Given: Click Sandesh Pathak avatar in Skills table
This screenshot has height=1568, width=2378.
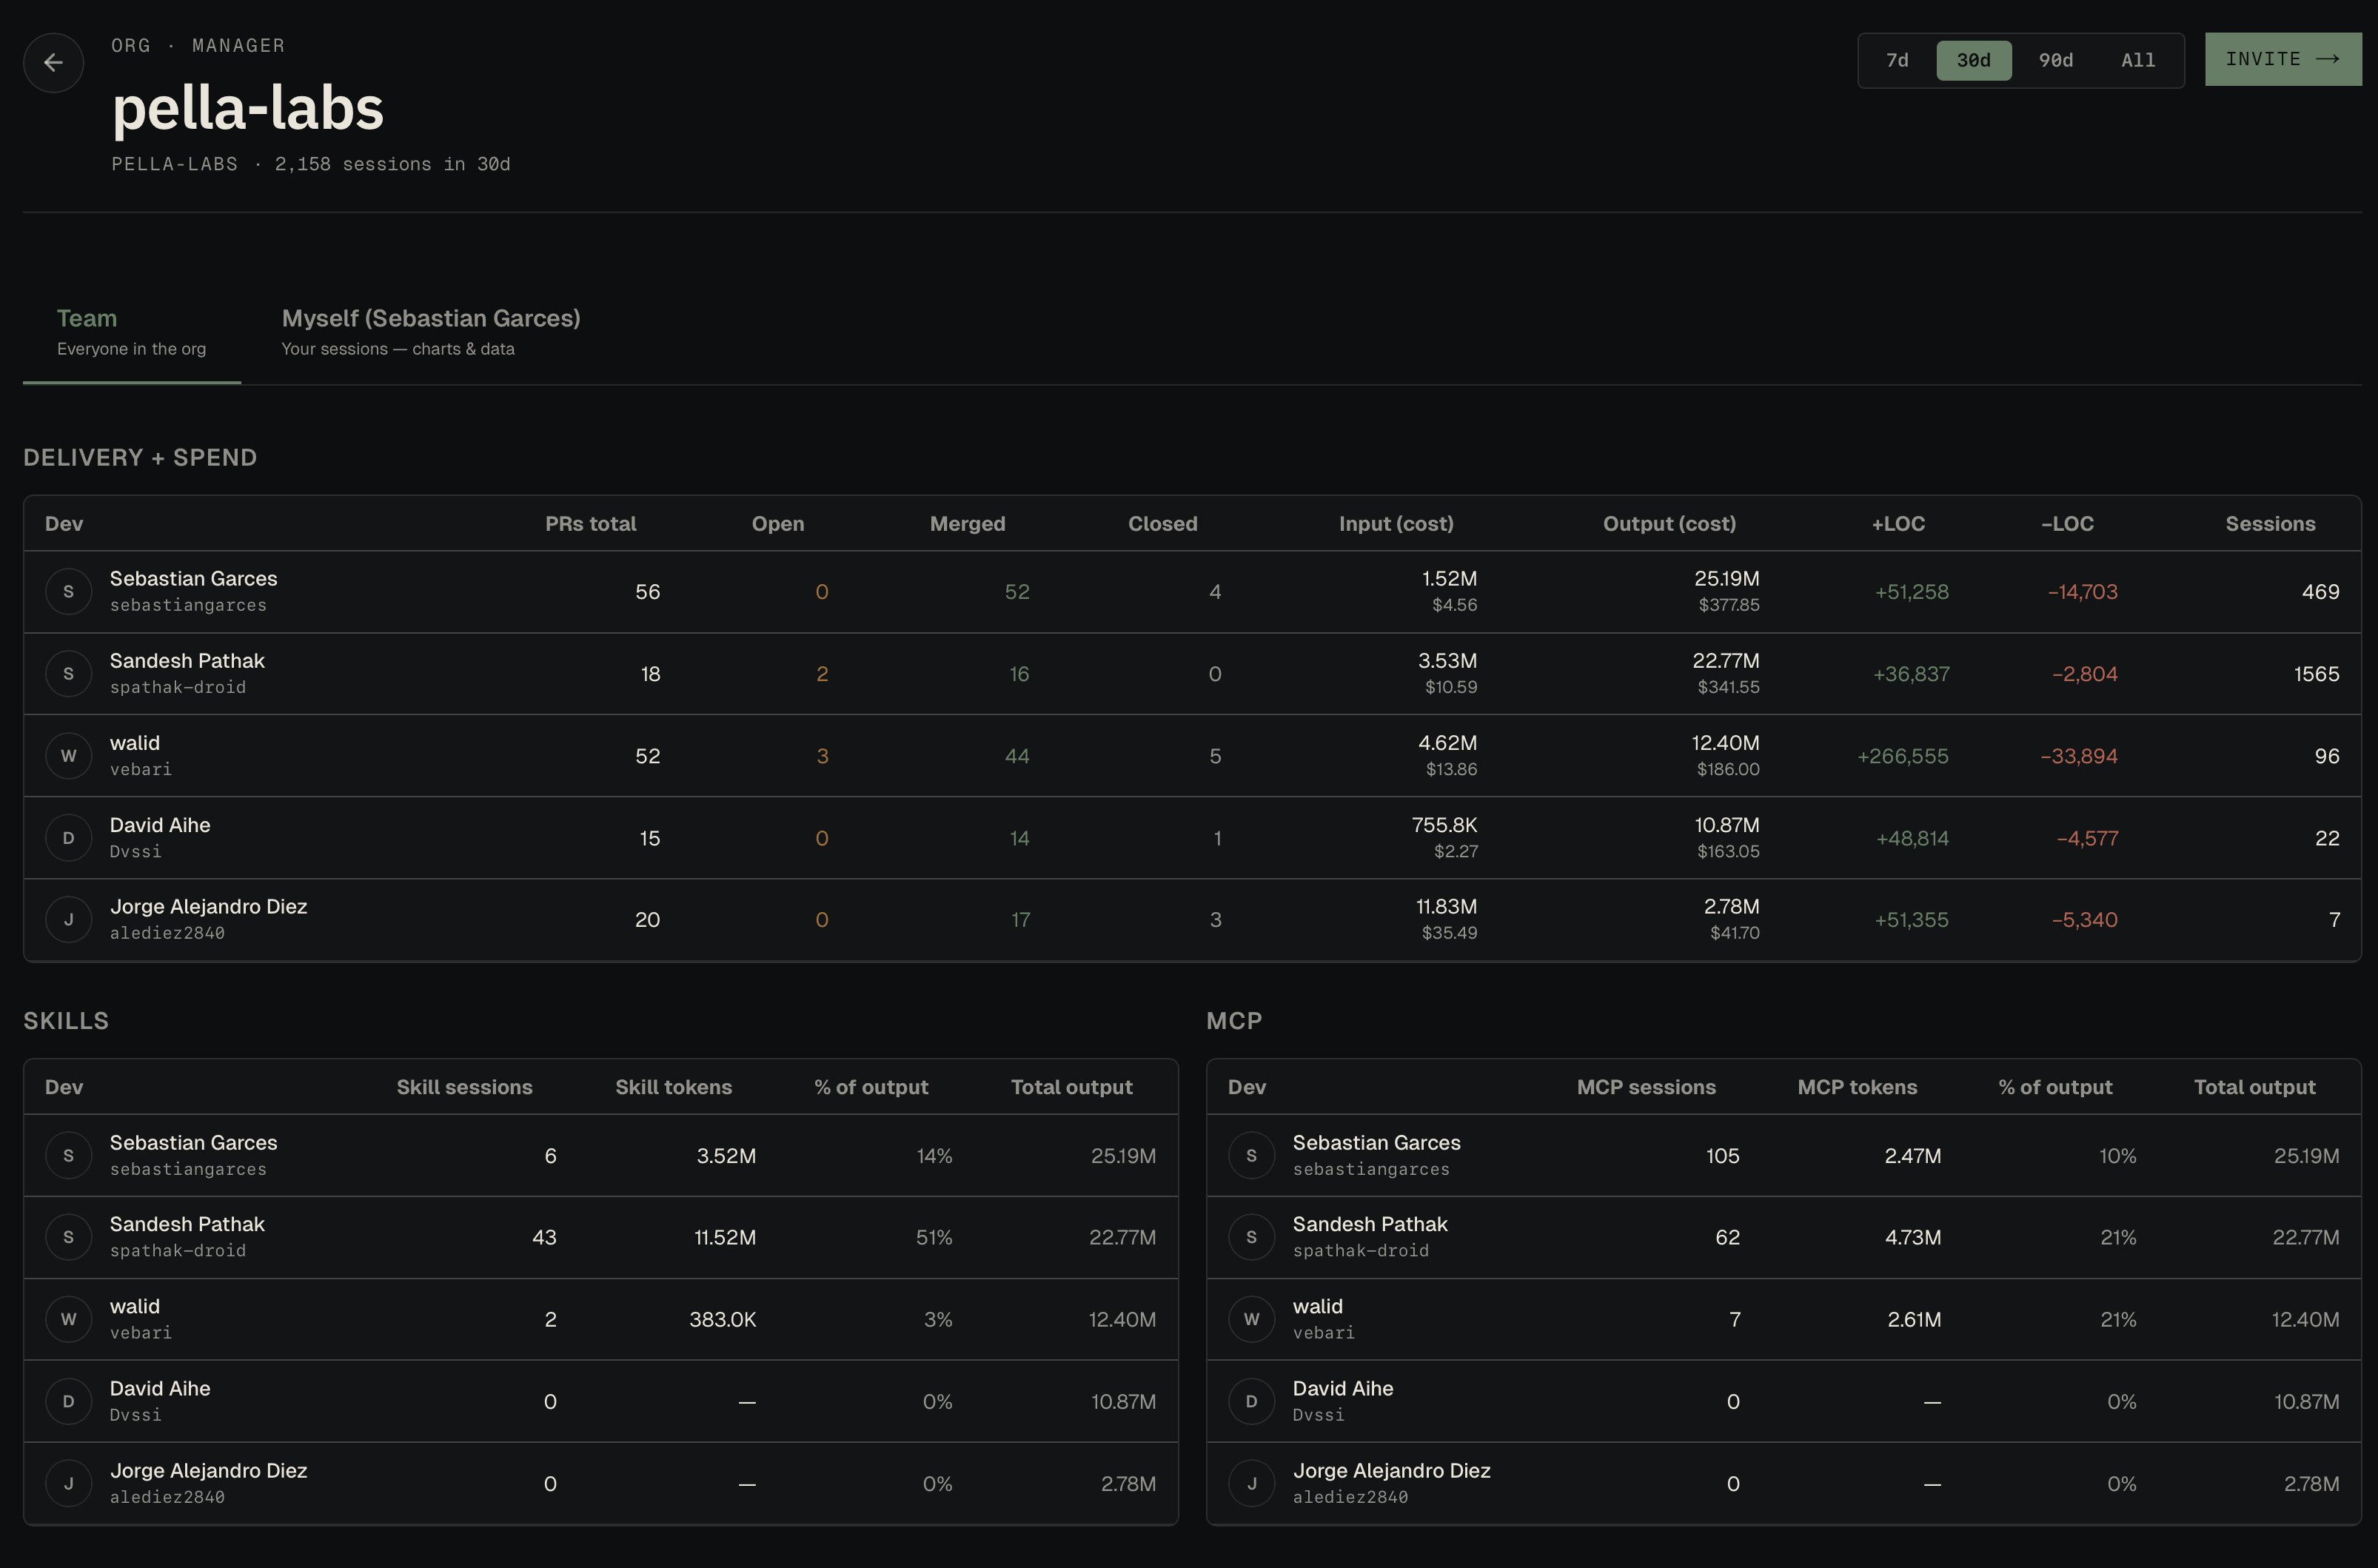Looking at the screenshot, I should (68, 1237).
